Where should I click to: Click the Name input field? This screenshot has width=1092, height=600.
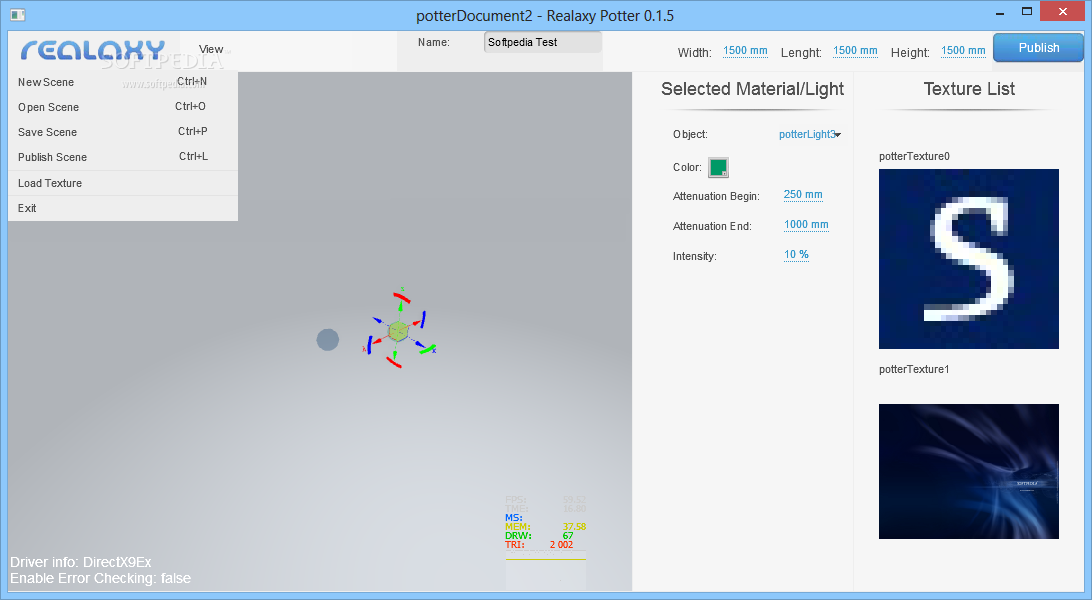pos(543,42)
